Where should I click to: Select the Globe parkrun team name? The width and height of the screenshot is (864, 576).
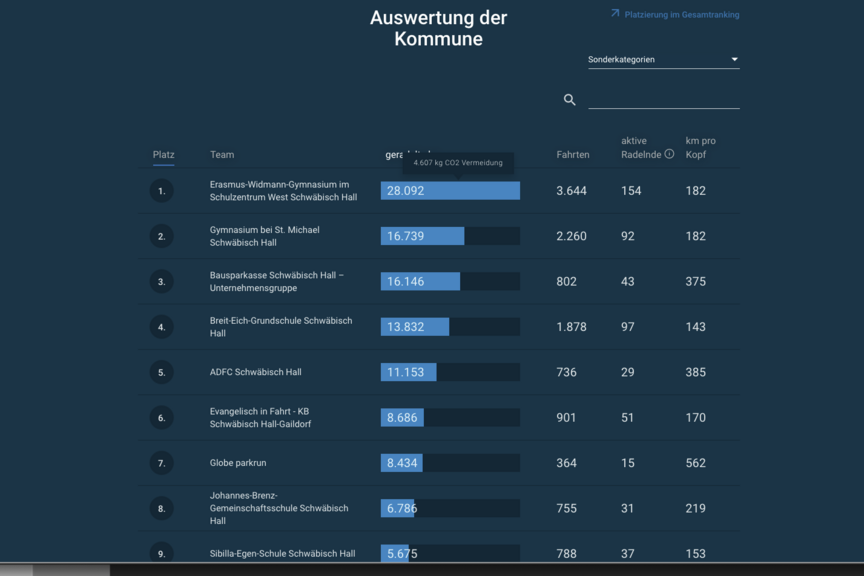pos(237,463)
